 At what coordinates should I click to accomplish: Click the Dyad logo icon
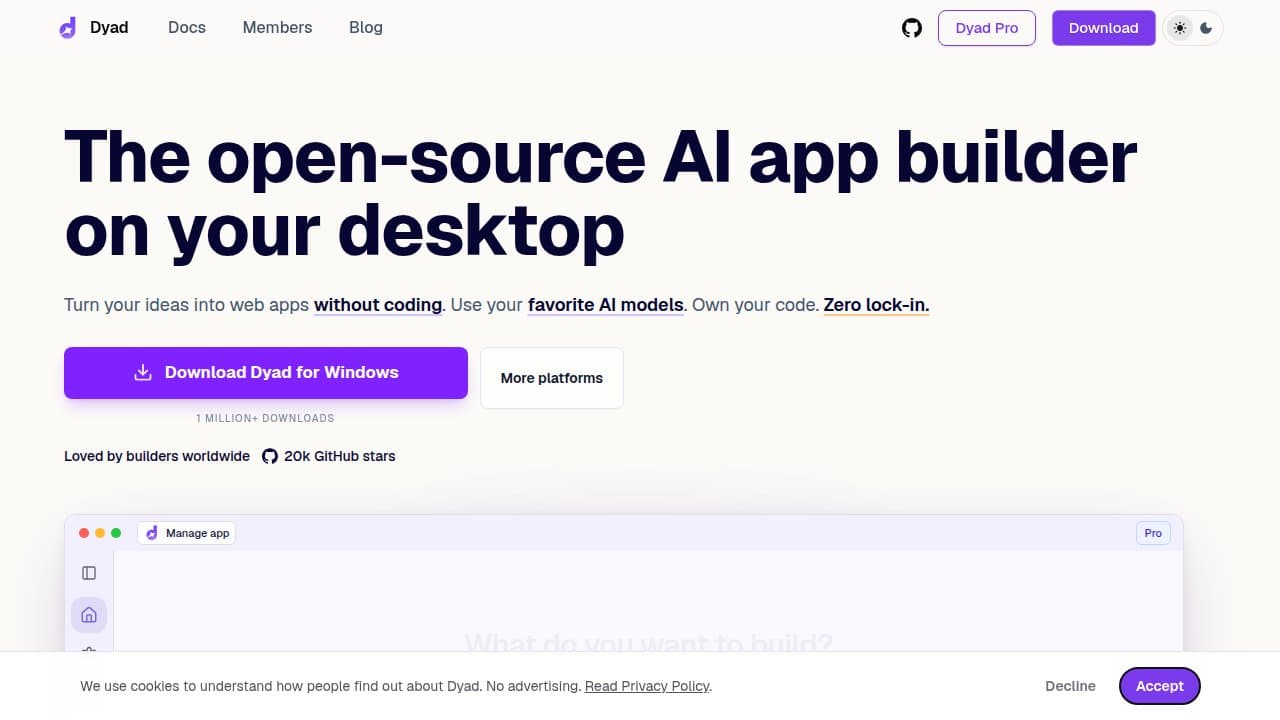68,28
